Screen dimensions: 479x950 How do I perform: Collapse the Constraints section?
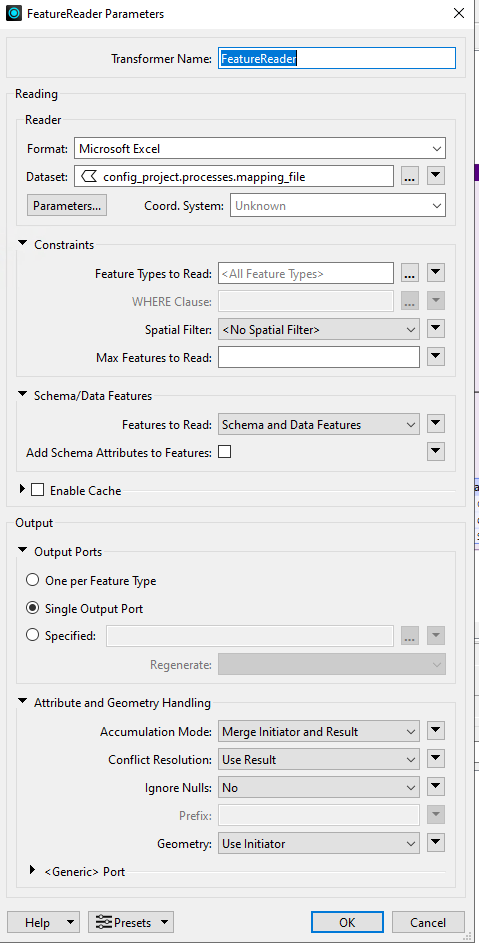(23, 244)
